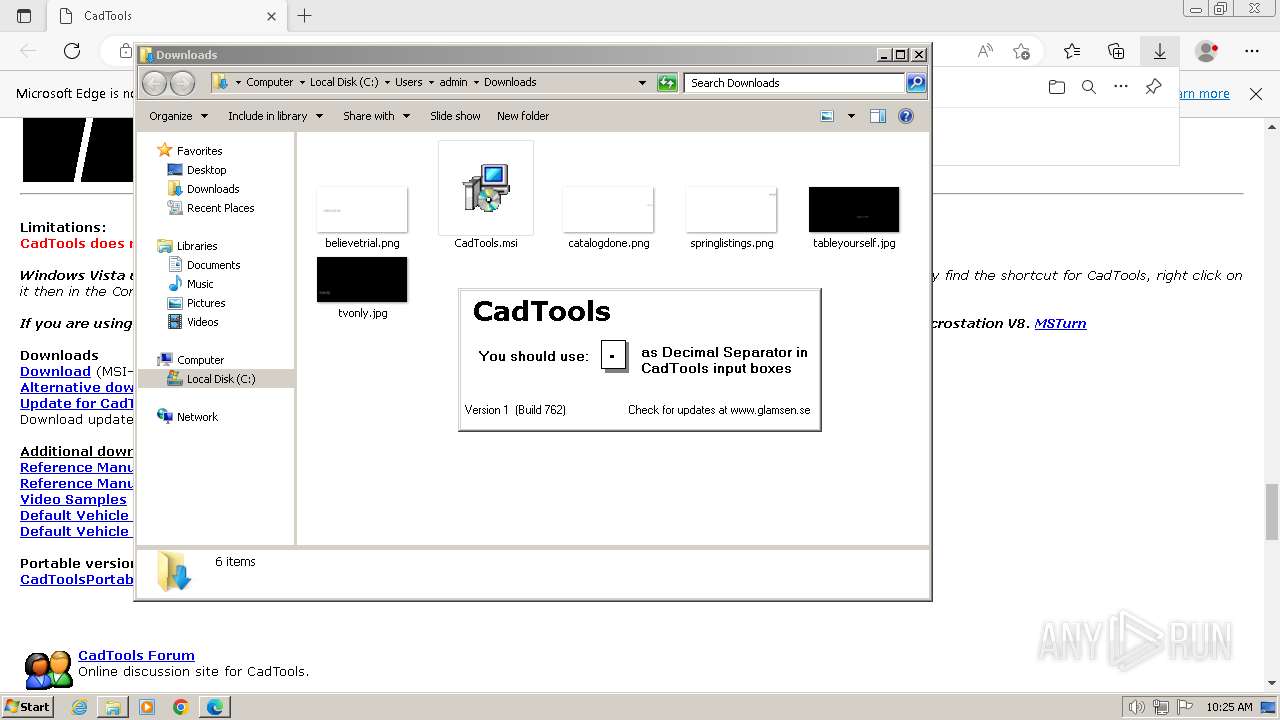
Task: Click the volume icon in system tray
Action: click(1137, 707)
